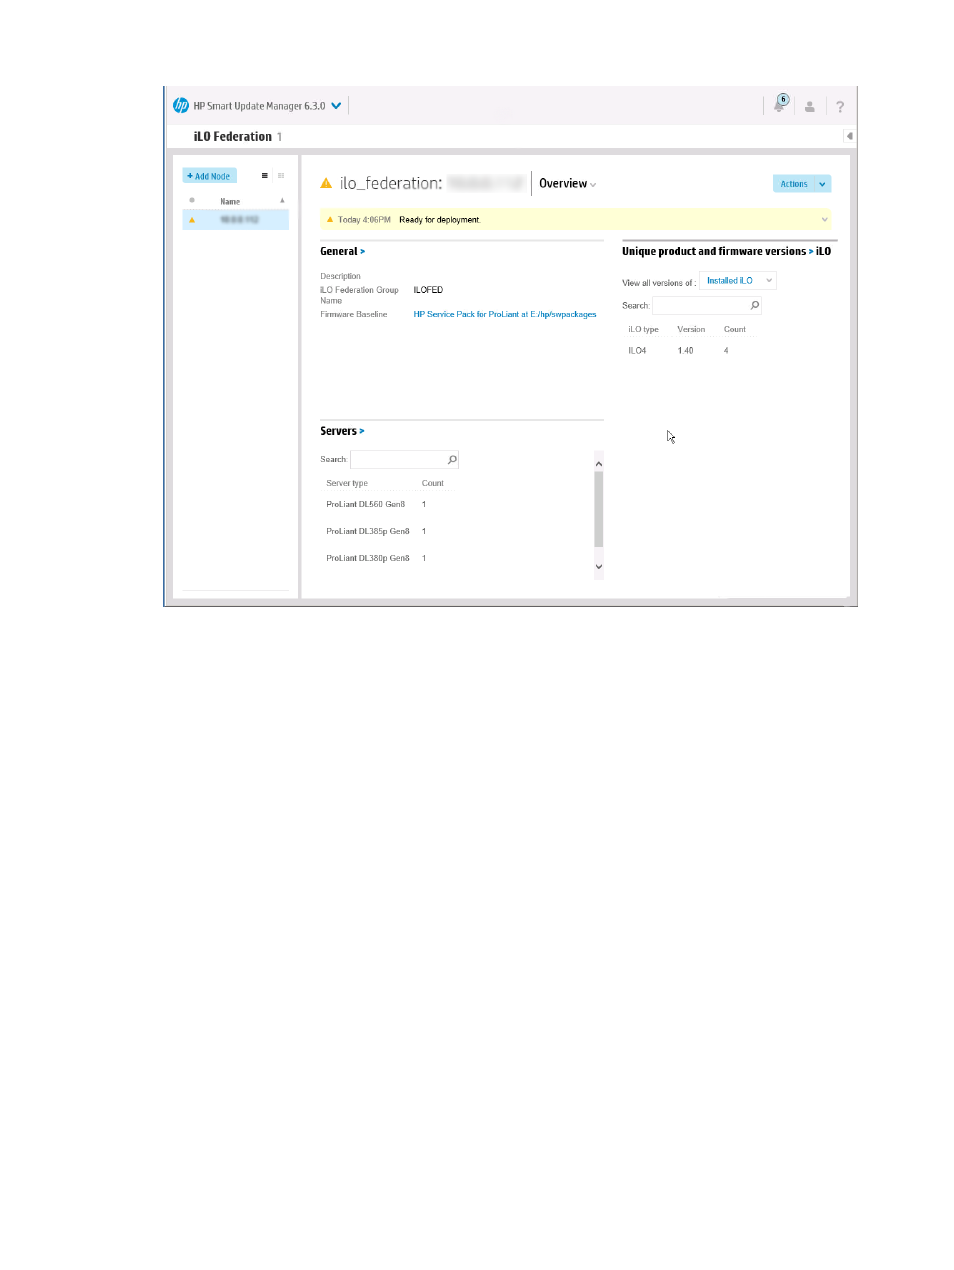Click the warning icon beside ilo_federation title
This screenshot has height=1270, width=954.
click(x=326, y=183)
